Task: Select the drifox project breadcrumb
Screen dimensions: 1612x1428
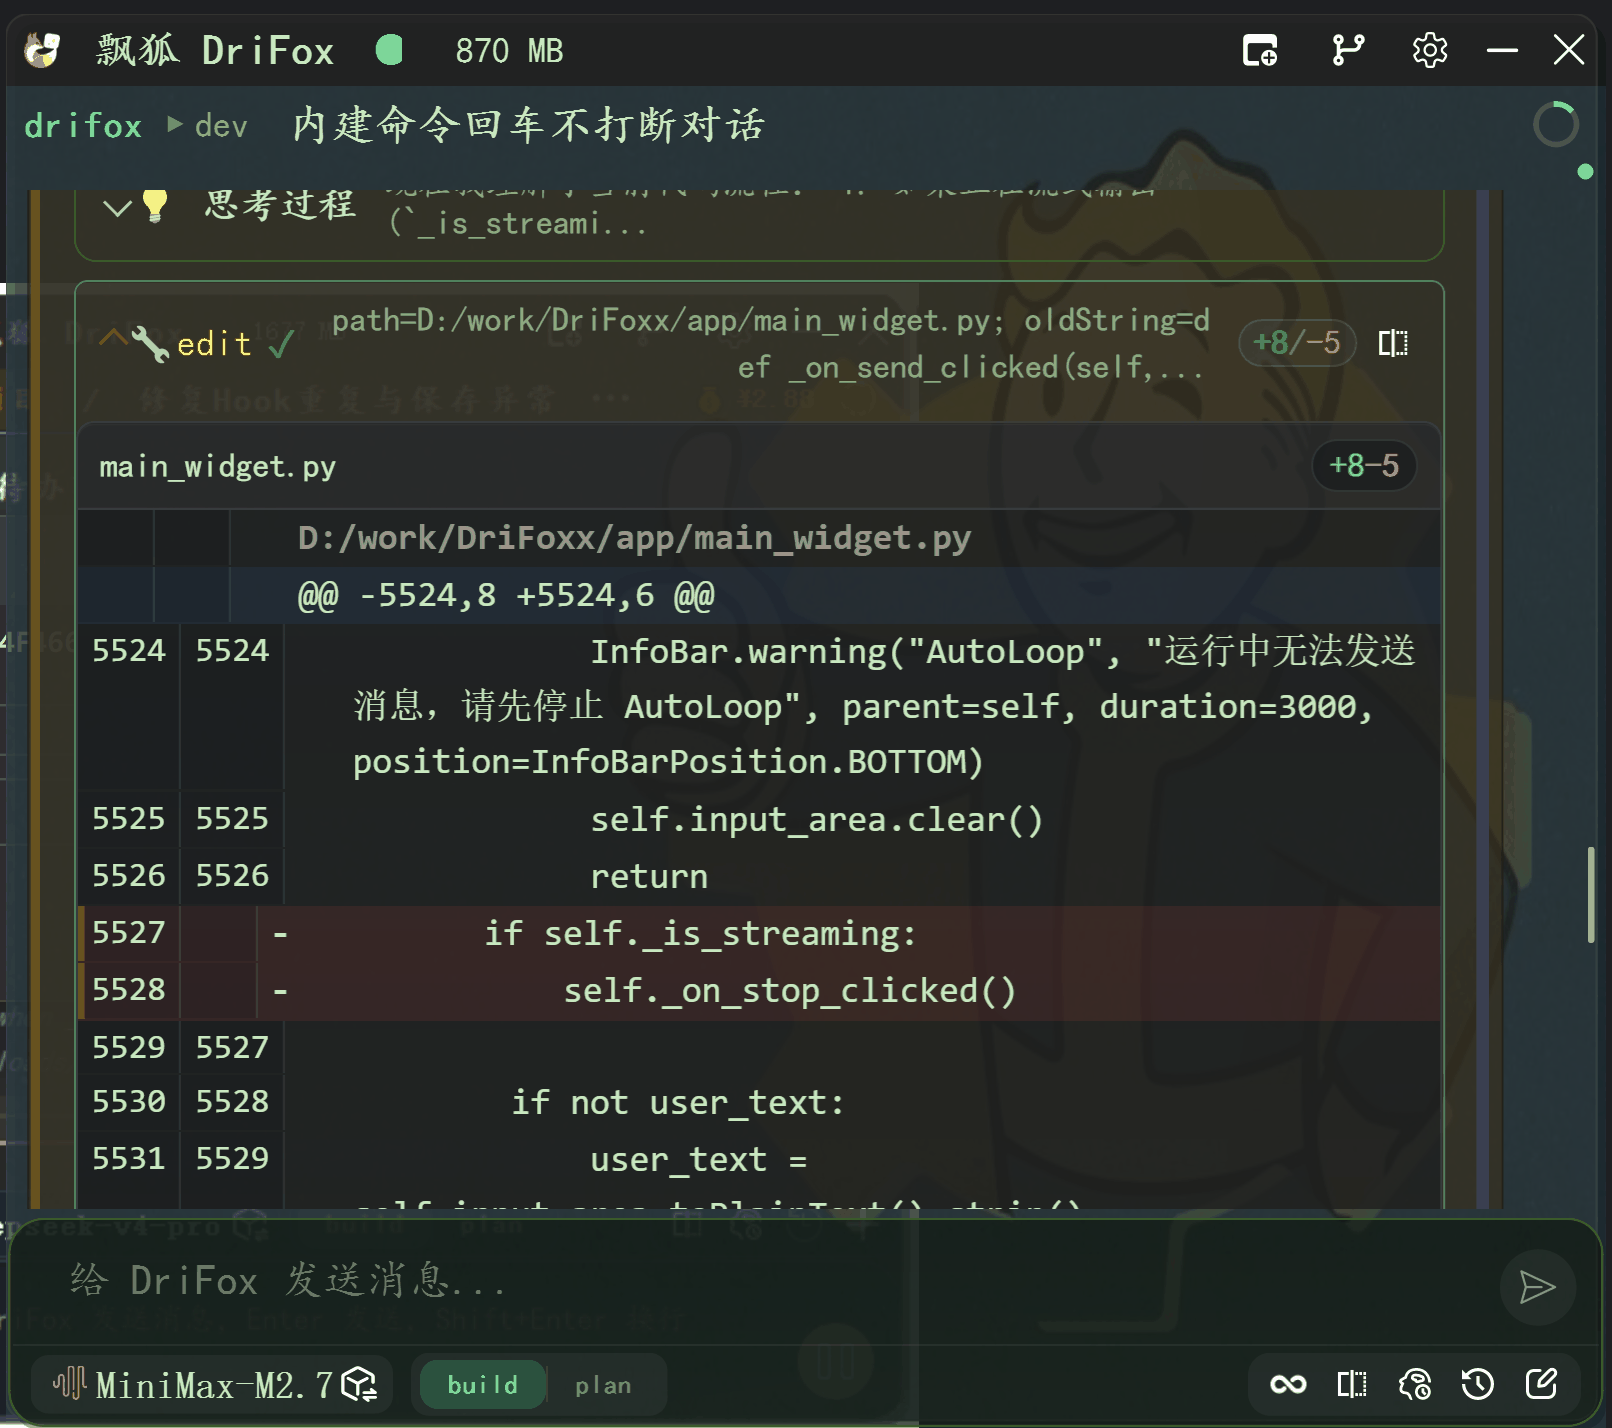Action: [83, 126]
